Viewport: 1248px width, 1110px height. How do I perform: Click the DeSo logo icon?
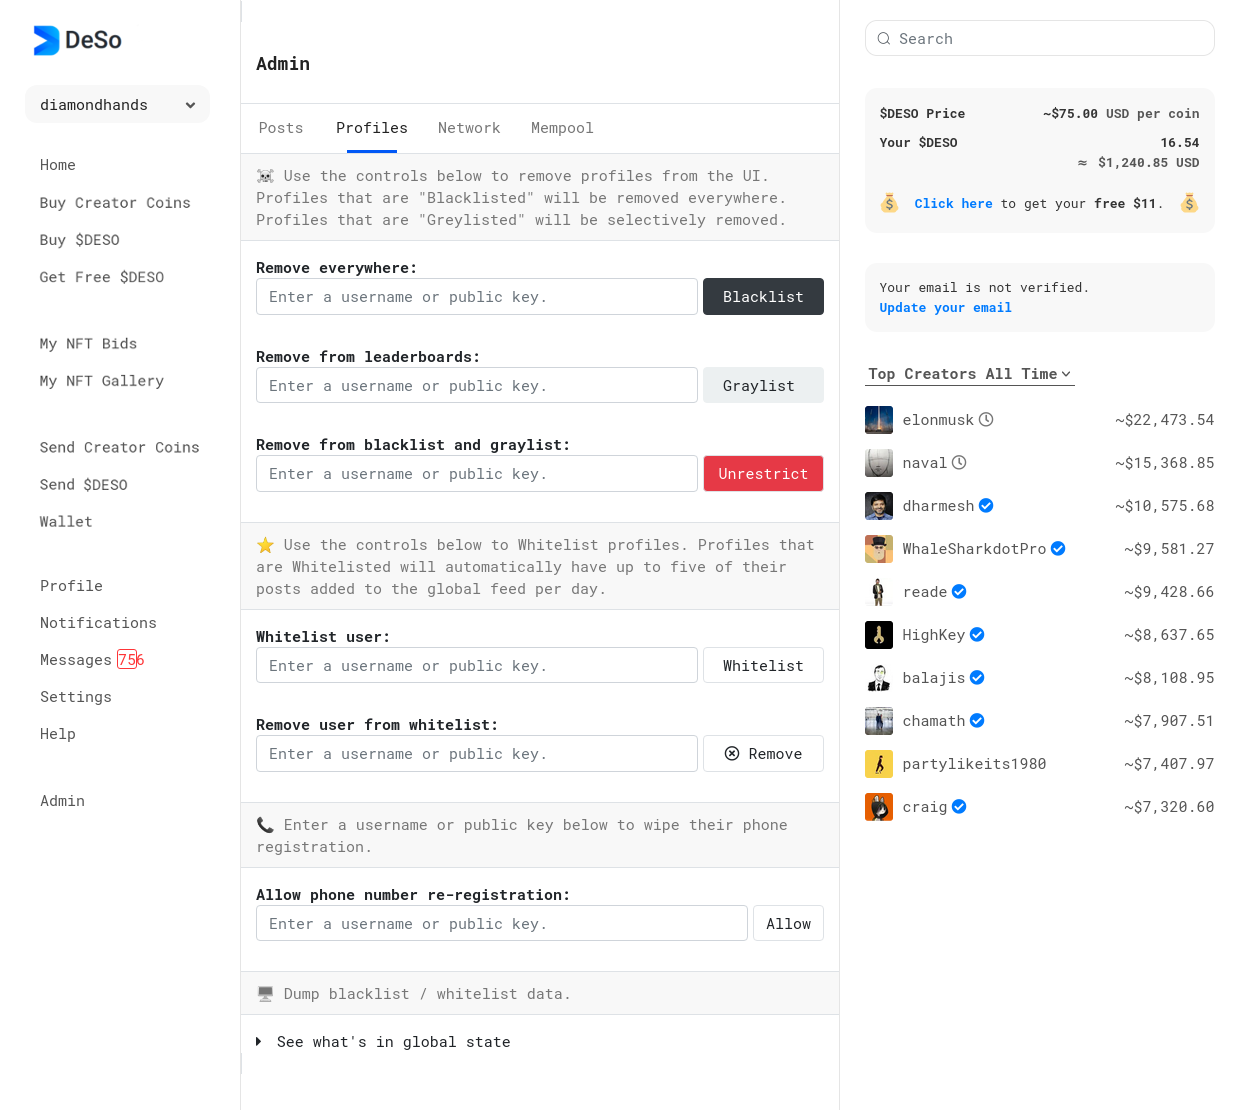pyautogui.click(x=46, y=40)
